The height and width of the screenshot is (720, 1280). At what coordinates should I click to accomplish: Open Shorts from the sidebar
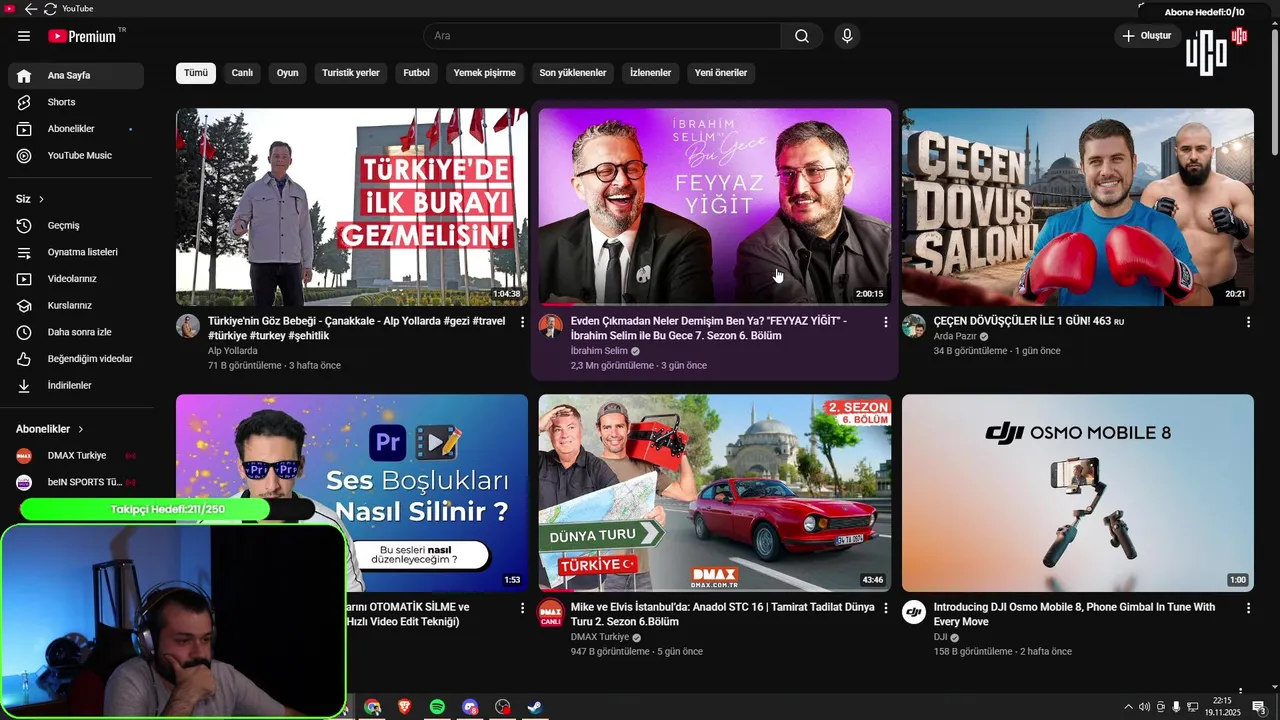76,102
